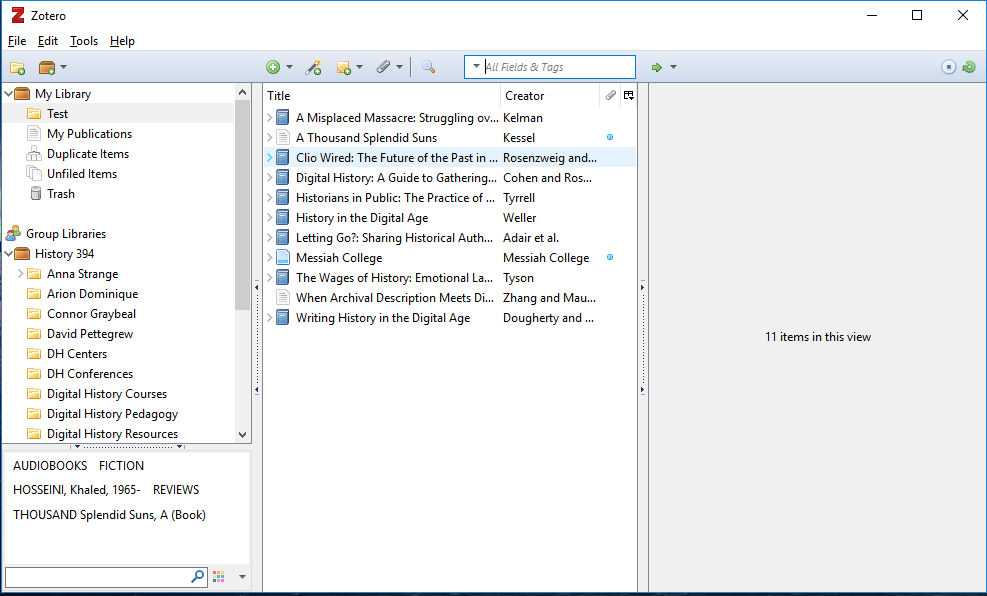Click the New Collection toolbar icon
The width and height of the screenshot is (987, 596).
tap(17, 67)
